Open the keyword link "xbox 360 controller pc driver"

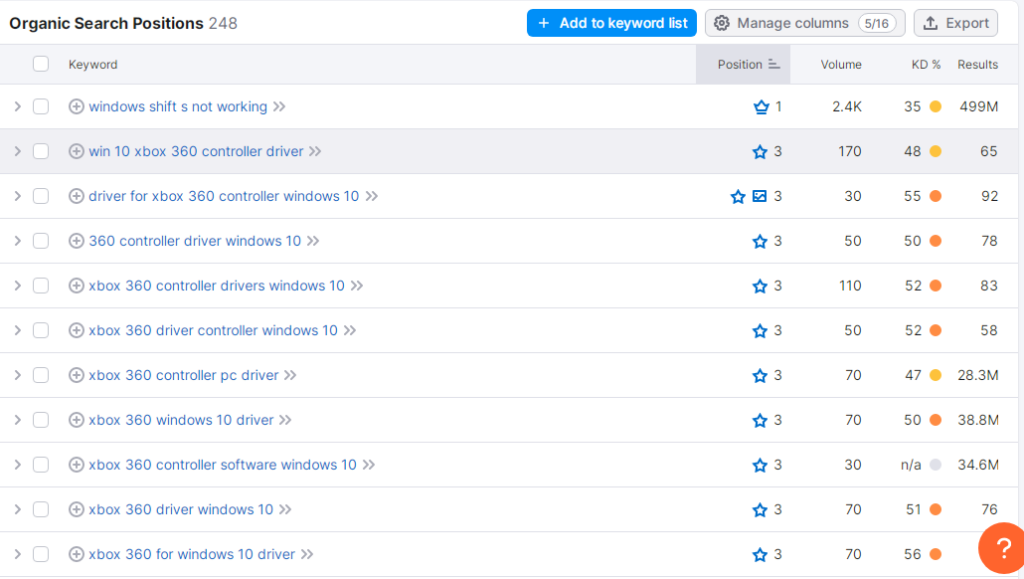[183, 375]
